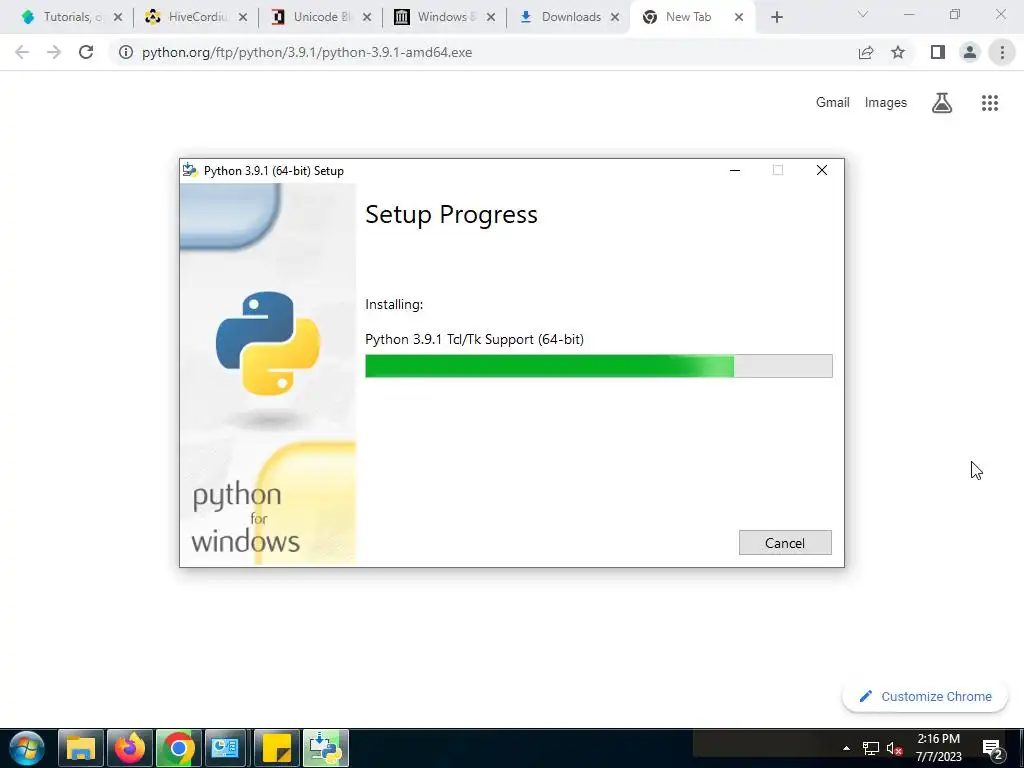Viewport: 1024px width, 768px height.
Task: Open the Windows Start menu
Action: click(27, 748)
